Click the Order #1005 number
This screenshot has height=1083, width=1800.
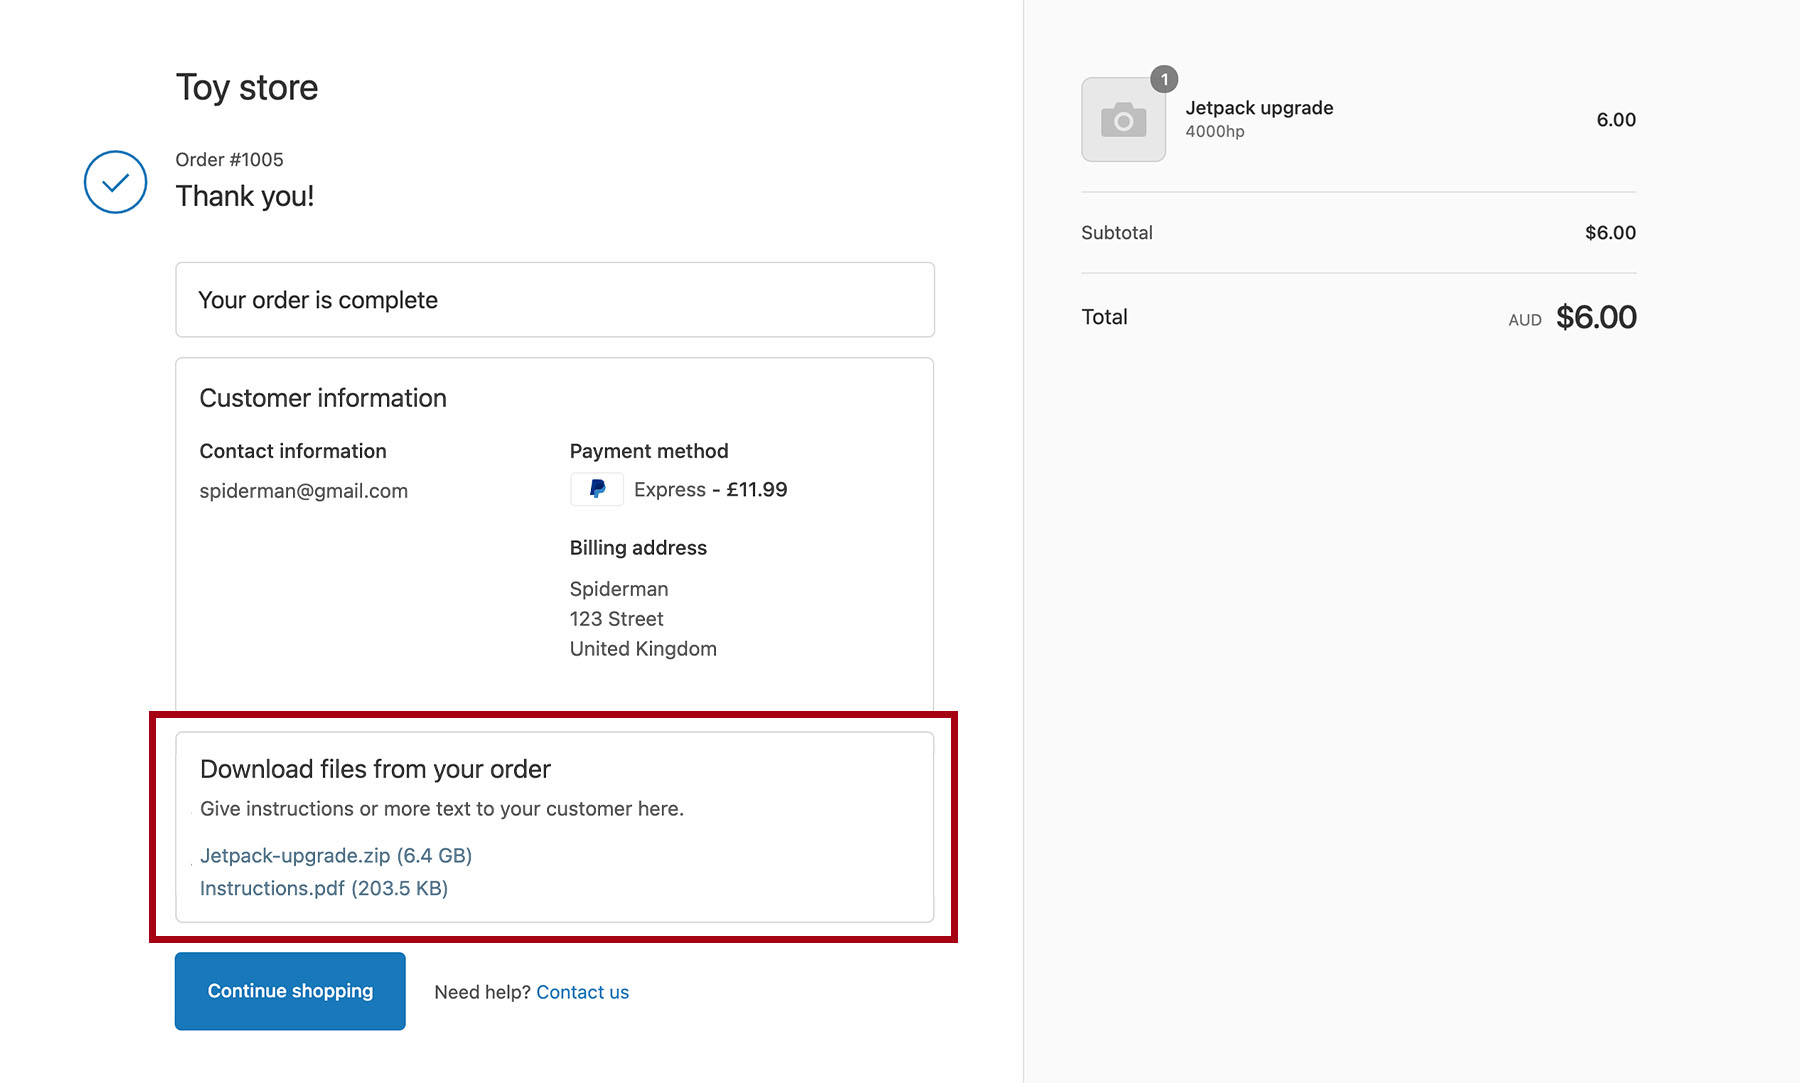pyautogui.click(x=229, y=160)
